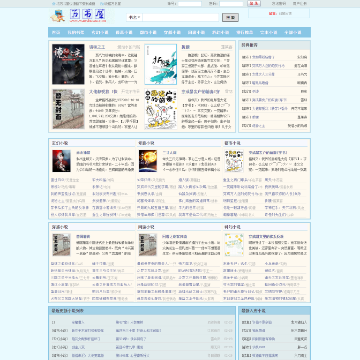Open the dark book cover in featured section

tap(68, 64)
